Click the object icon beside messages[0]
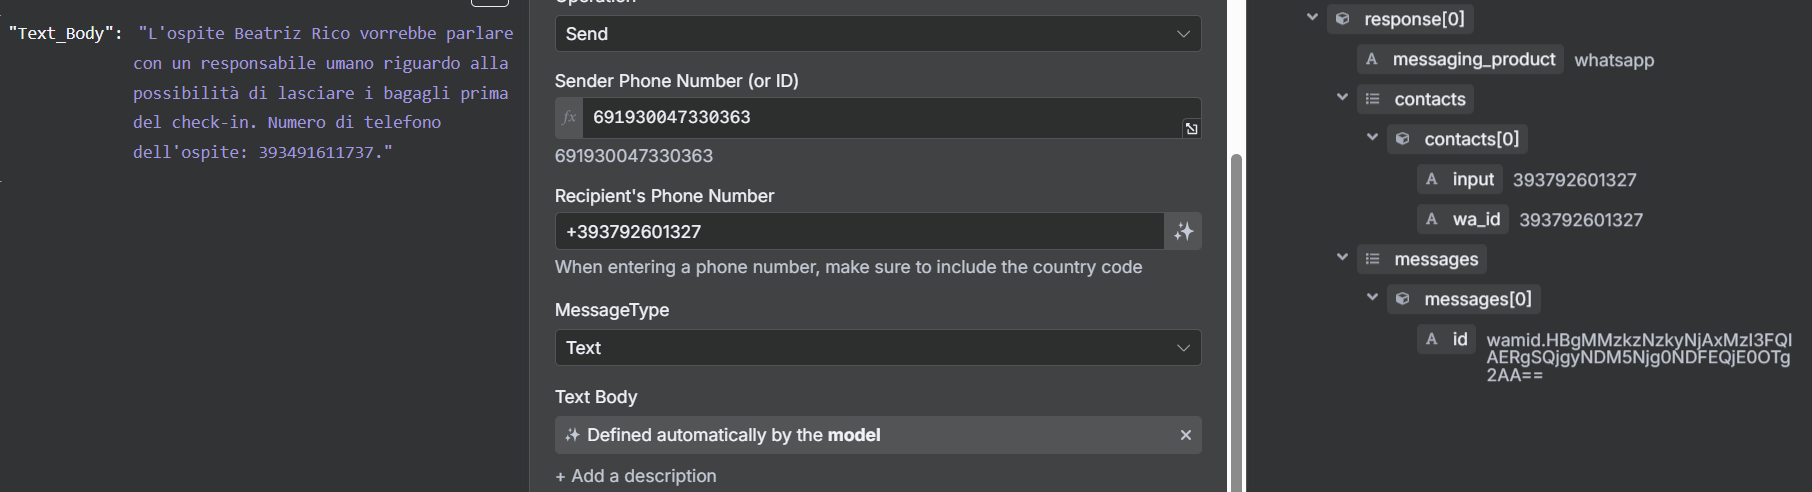 [1403, 299]
